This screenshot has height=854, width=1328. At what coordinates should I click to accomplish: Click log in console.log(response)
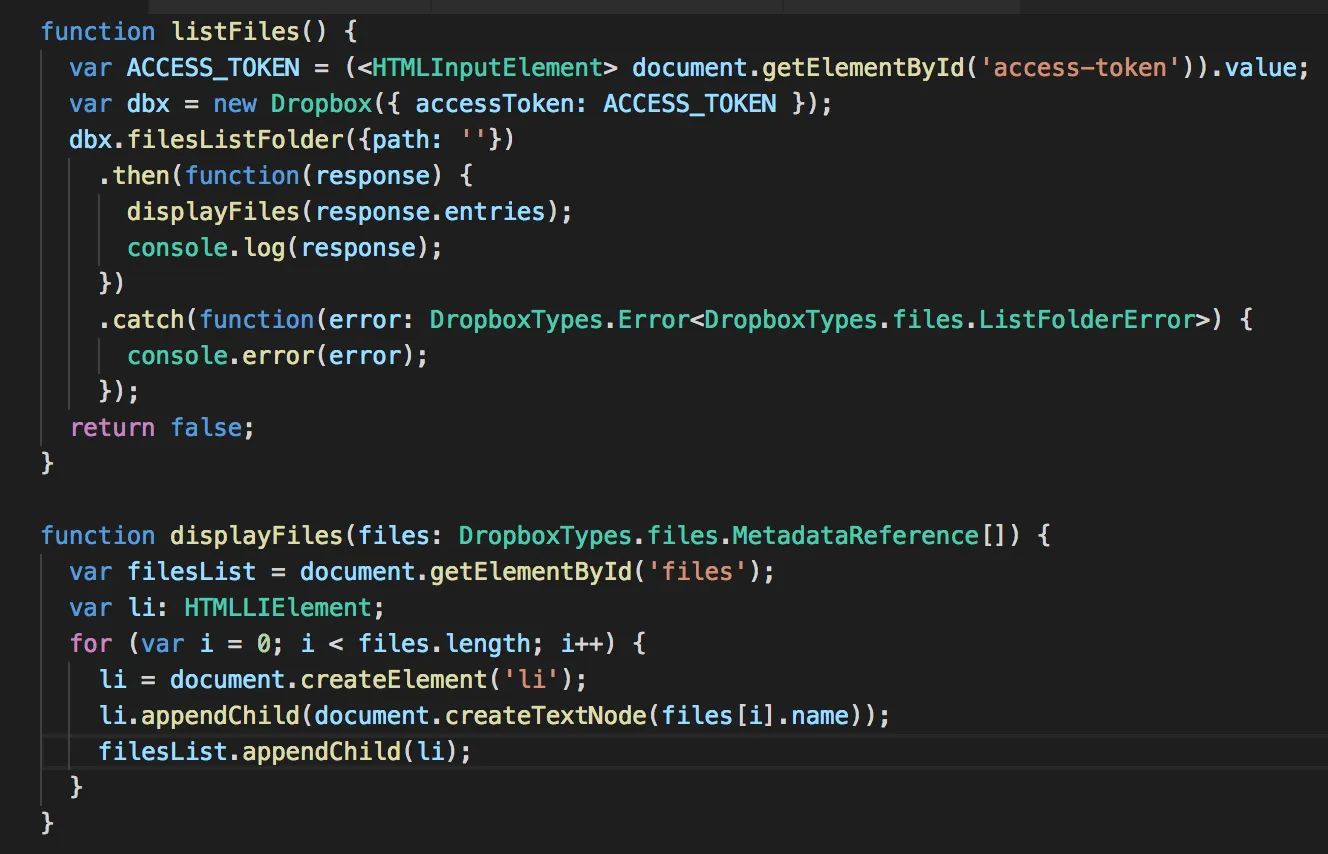coord(263,247)
